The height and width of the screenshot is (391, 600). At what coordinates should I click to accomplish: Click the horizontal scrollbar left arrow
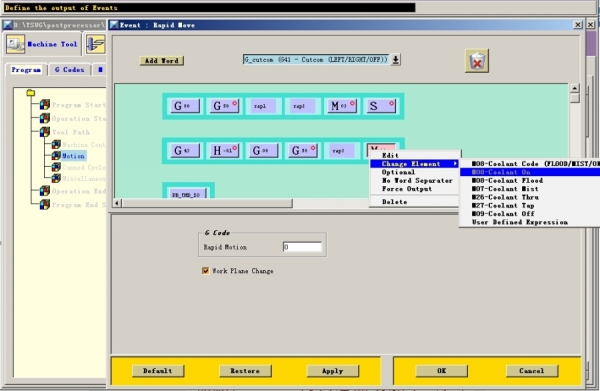[x=117, y=203]
